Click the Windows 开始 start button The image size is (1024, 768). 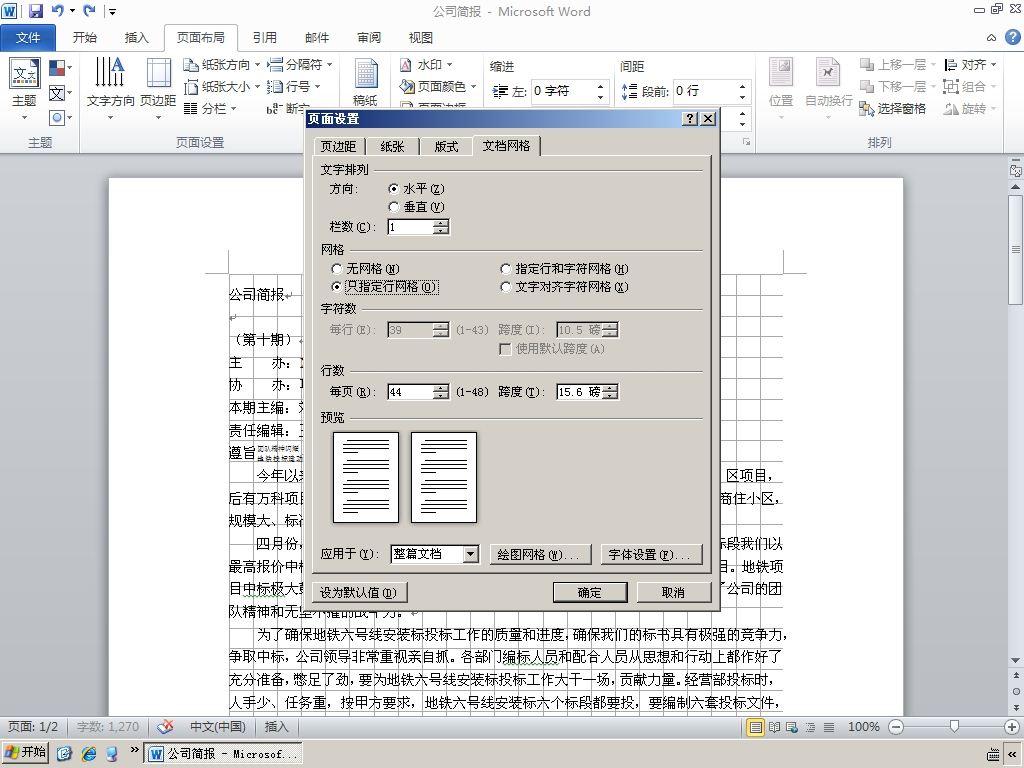click(x=25, y=753)
